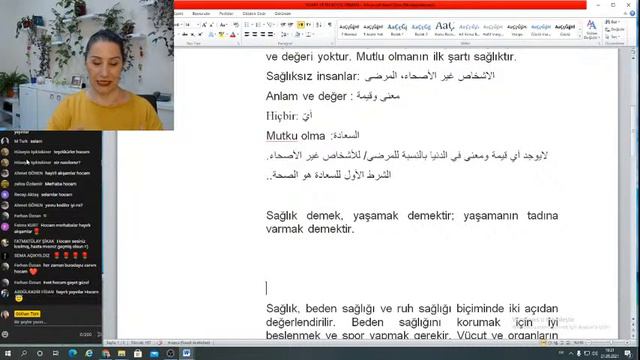
Task: Toggle show paragraph marks (¶)
Action: click(x=329, y=25)
